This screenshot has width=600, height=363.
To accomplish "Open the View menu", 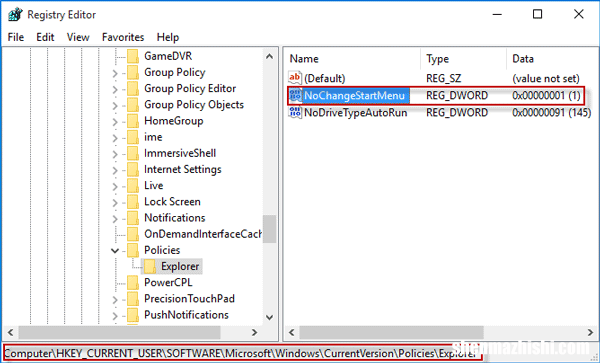I will 78,37.
